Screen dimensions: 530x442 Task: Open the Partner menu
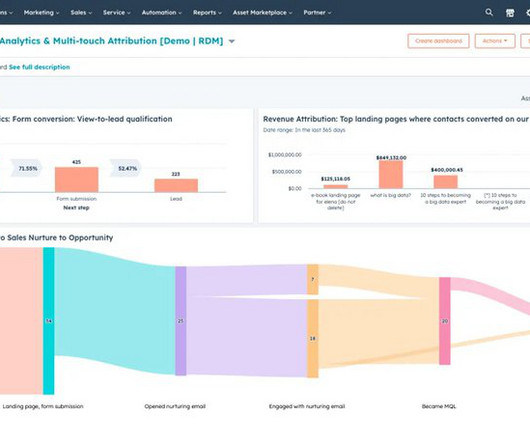(317, 13)
